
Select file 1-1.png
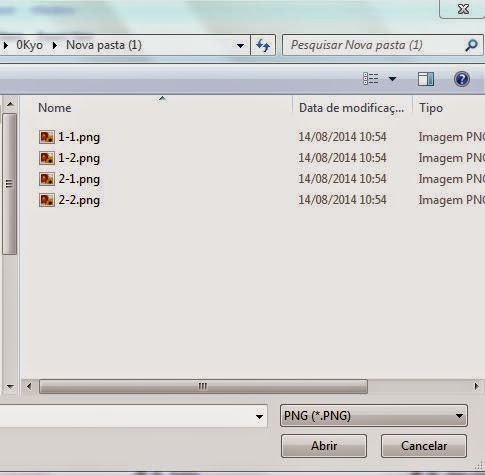click(79, 137)
